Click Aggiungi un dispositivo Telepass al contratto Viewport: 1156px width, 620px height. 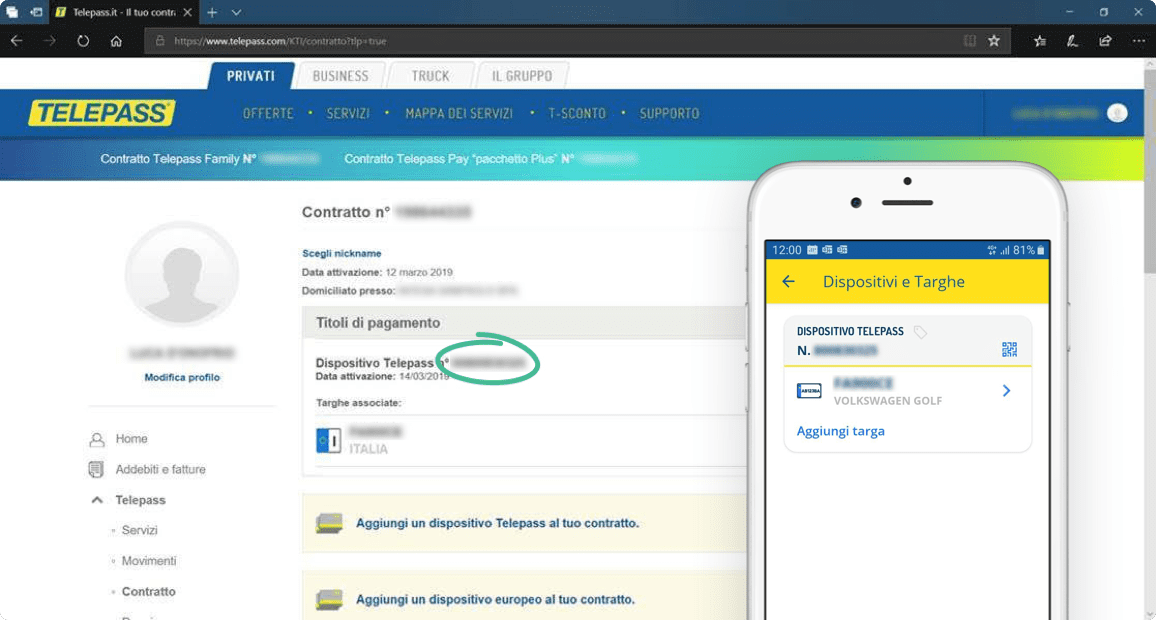(497, 523)
